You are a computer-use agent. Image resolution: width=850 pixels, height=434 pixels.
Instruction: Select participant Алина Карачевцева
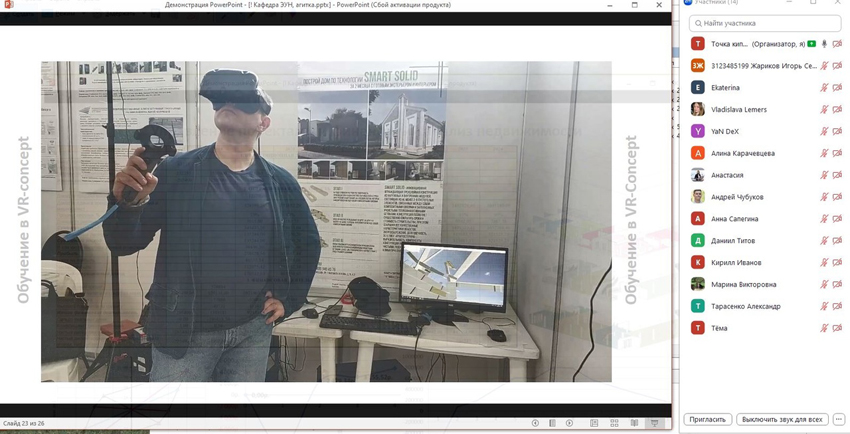[x=765, y=153]
